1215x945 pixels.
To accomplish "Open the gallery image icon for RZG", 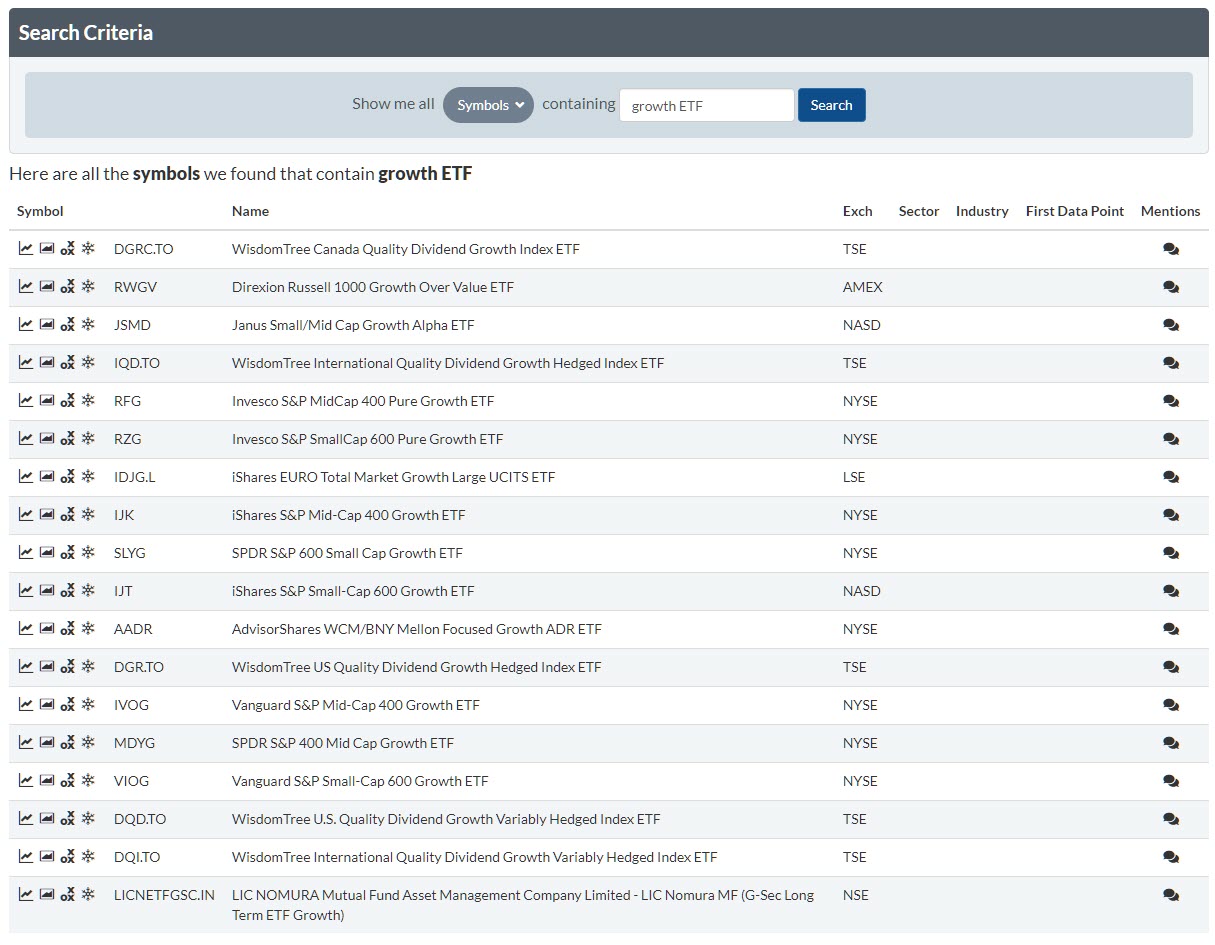I will pos(47,438).
